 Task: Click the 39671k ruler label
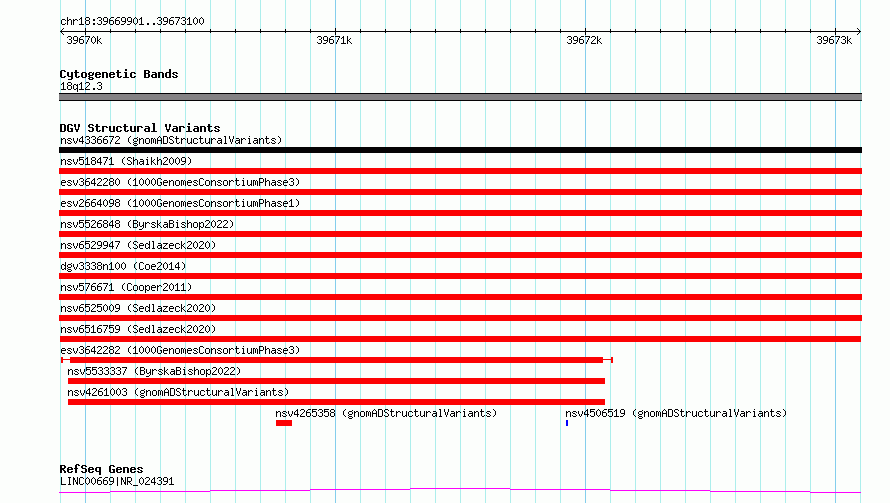coord(334,40)
